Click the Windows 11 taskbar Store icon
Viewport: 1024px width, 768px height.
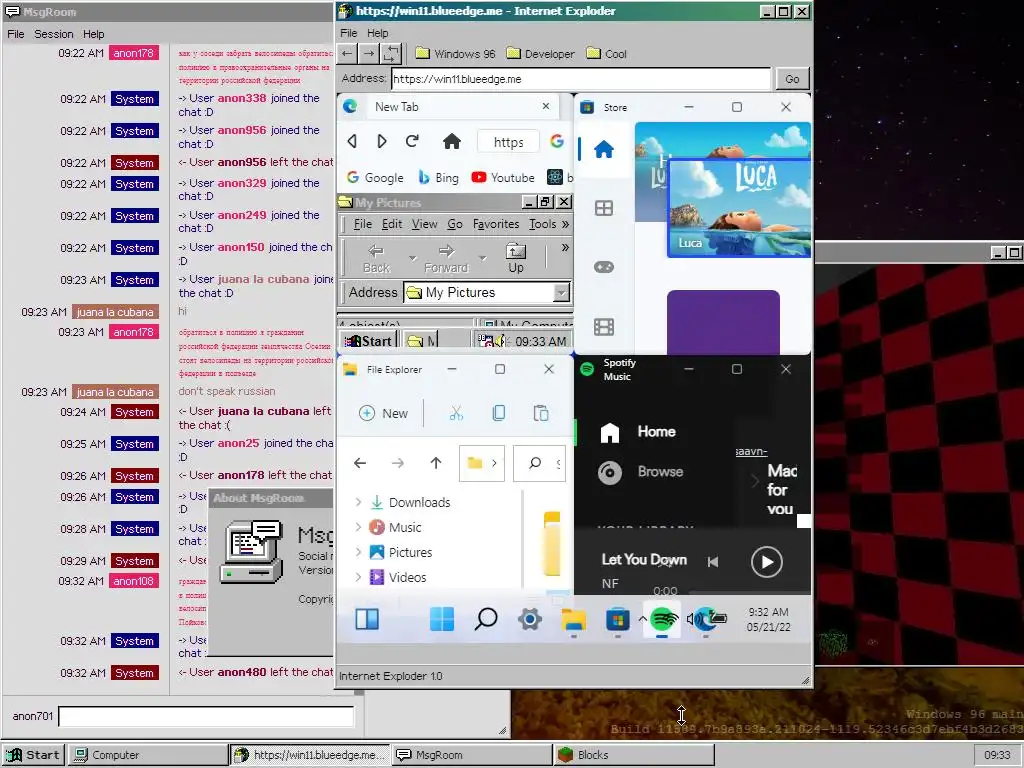tap(617, 618)
